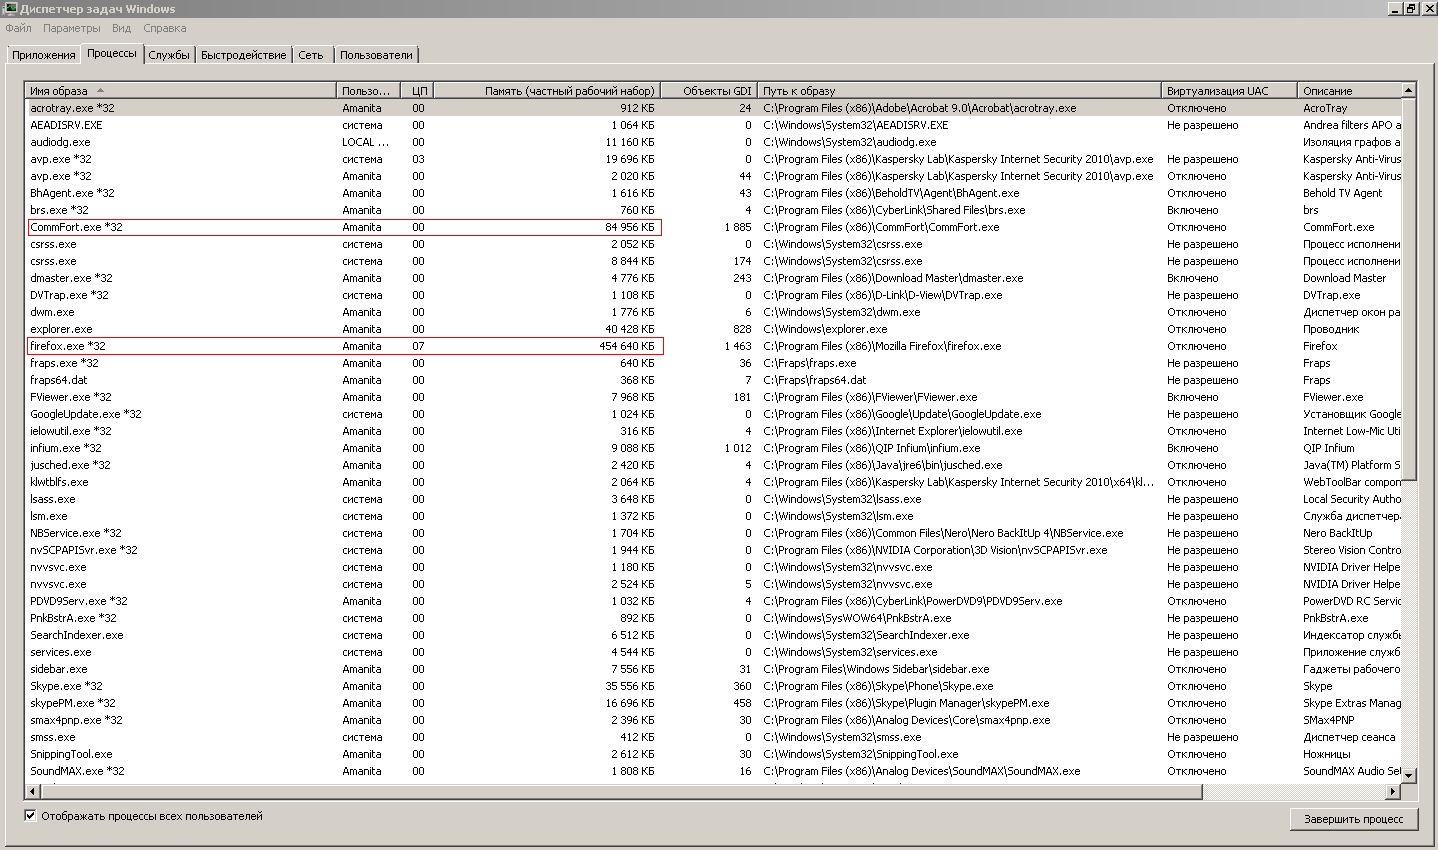
Task: Switch to the Пользователи tab
Action: click(376, 55)
